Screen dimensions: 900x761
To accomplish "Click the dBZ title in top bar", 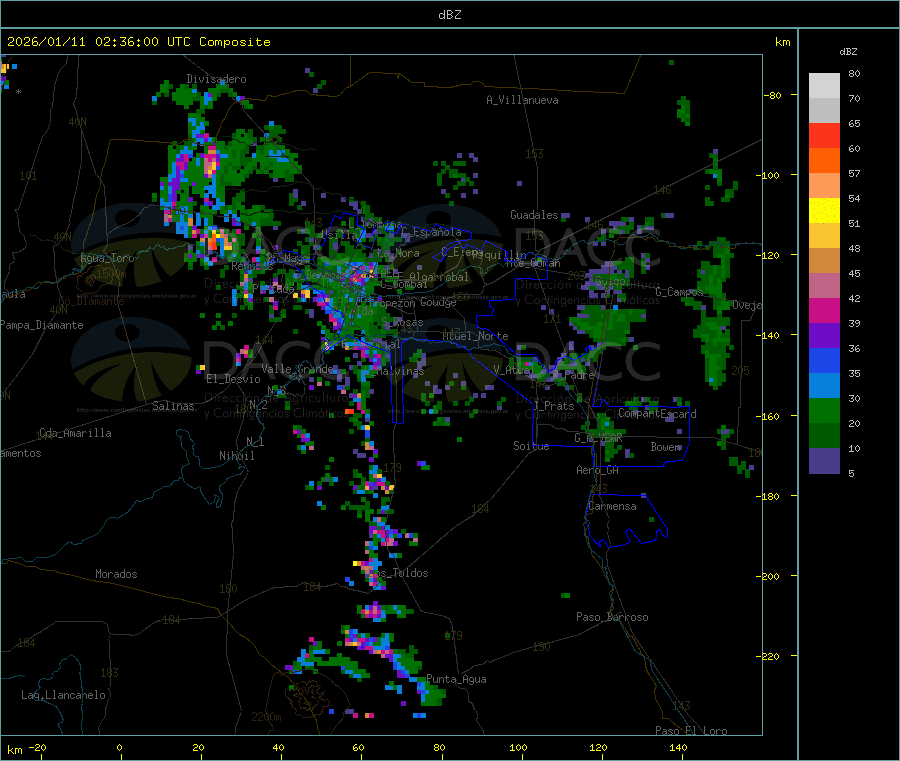I will pos(449,15).
